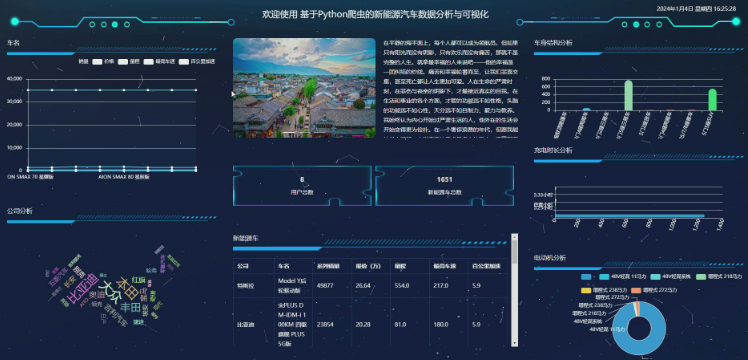748x360 pixels.
Task: Click the top line's last data point in 车名 chart
Action: [x=196, y=90]
